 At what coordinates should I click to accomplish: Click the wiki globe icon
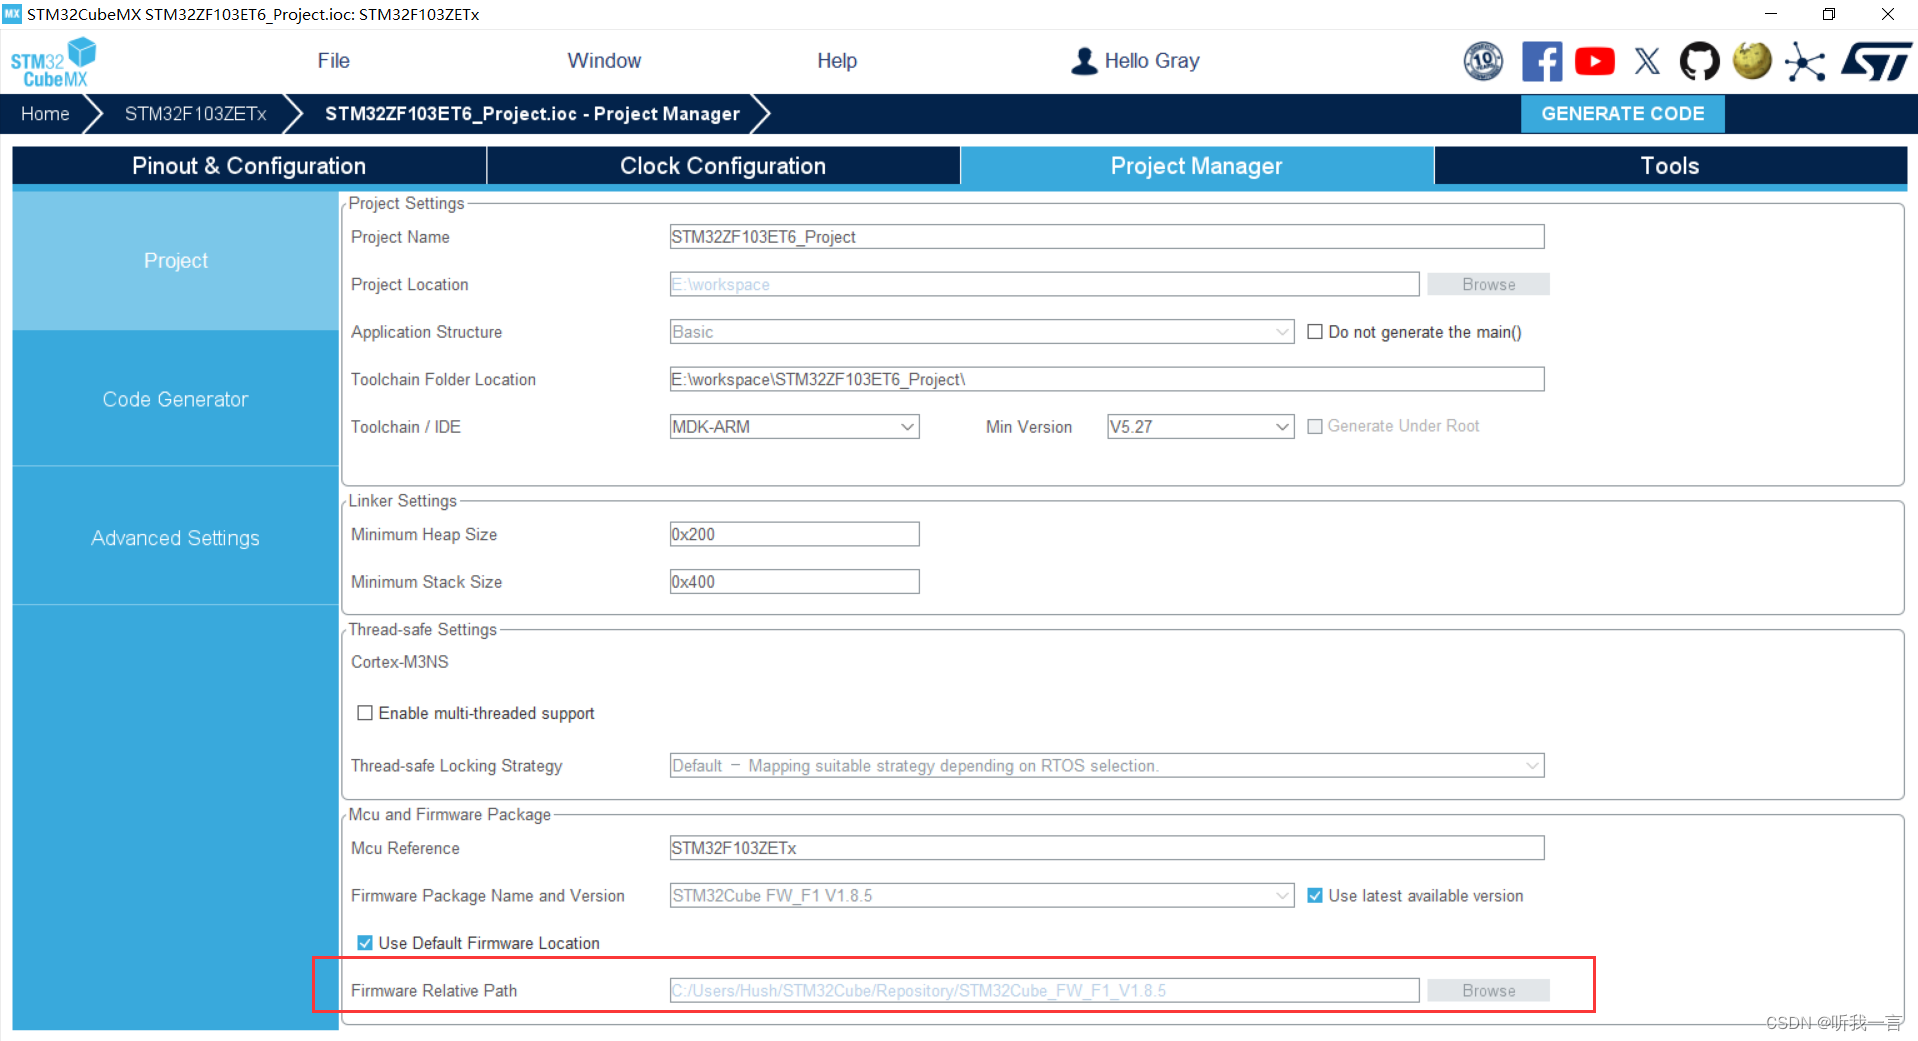1752,61
